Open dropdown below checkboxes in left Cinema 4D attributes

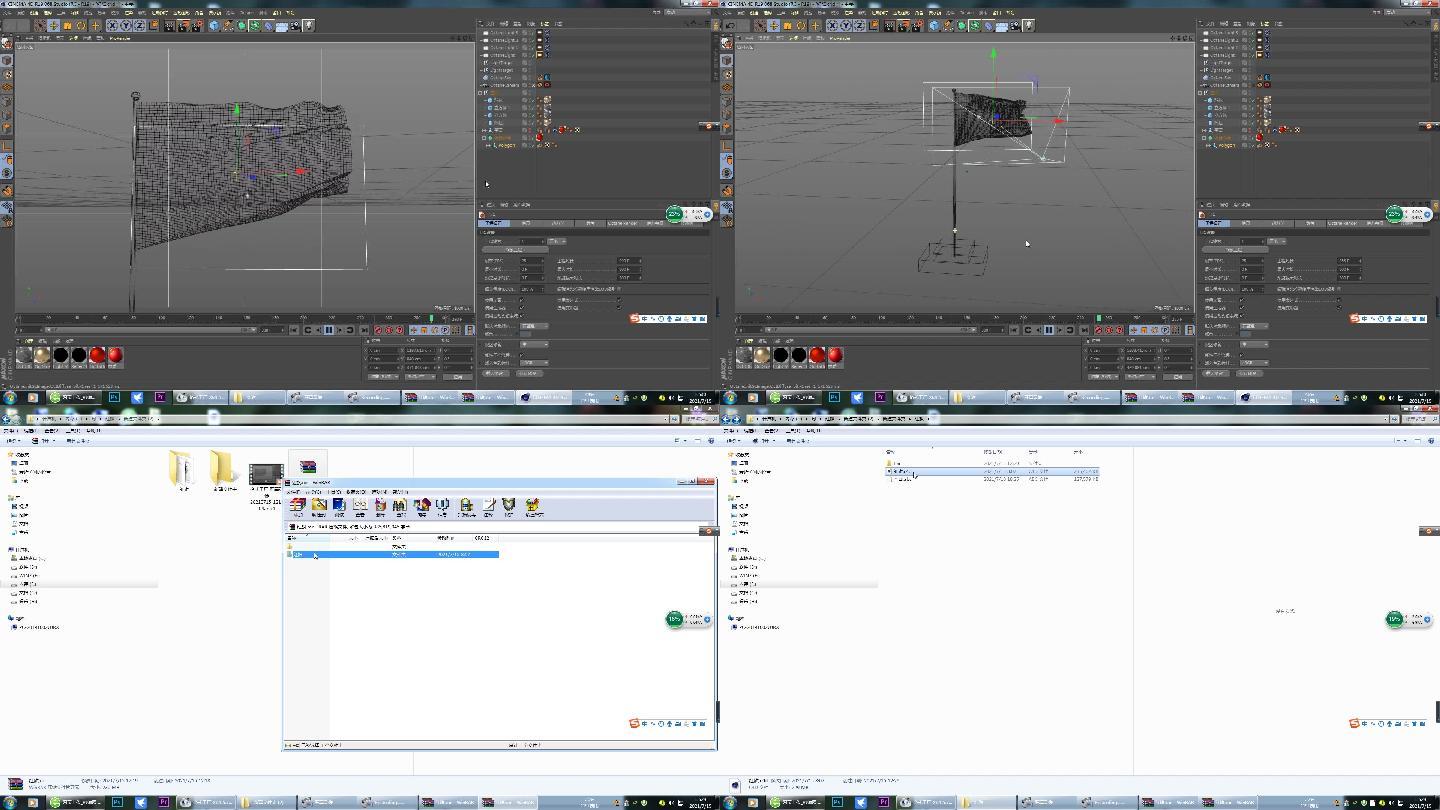click(x=534, y=326)
